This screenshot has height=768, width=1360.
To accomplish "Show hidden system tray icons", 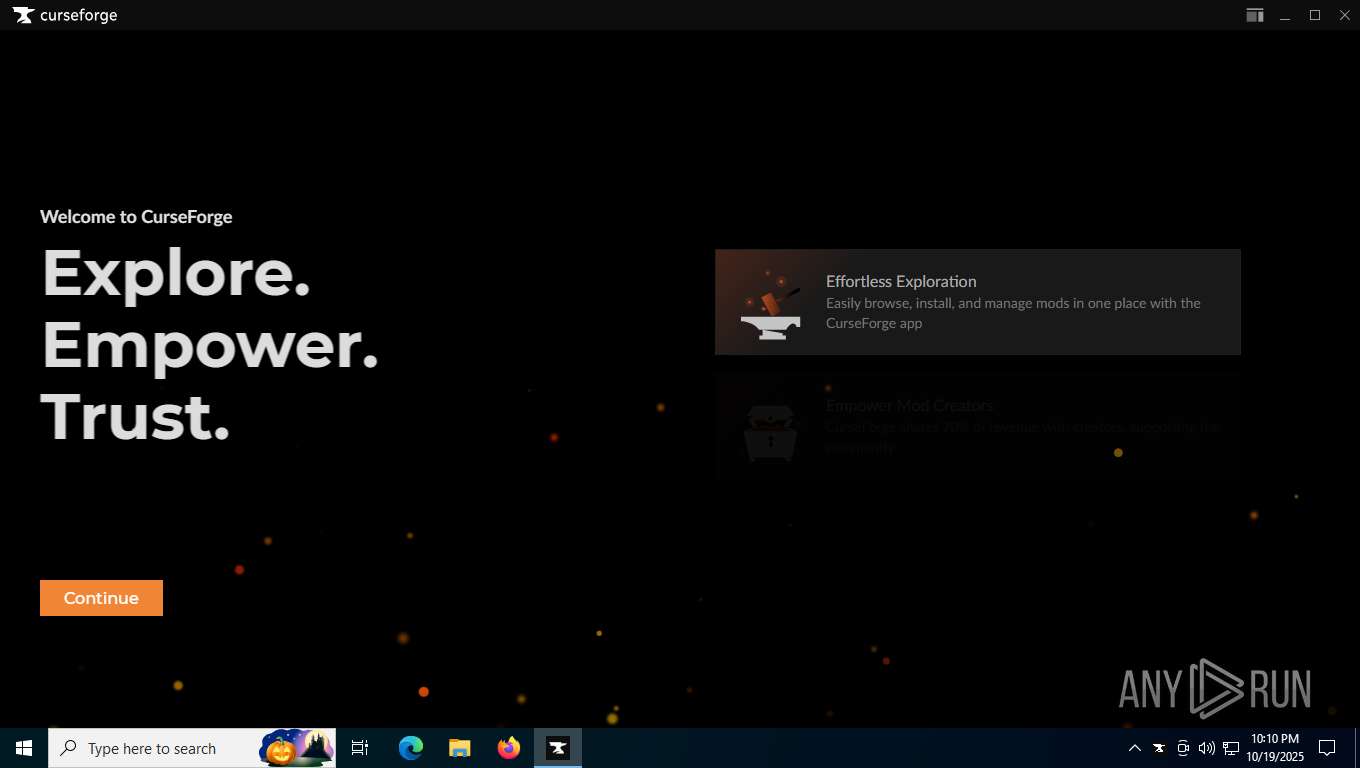I will coord(1134,748).
